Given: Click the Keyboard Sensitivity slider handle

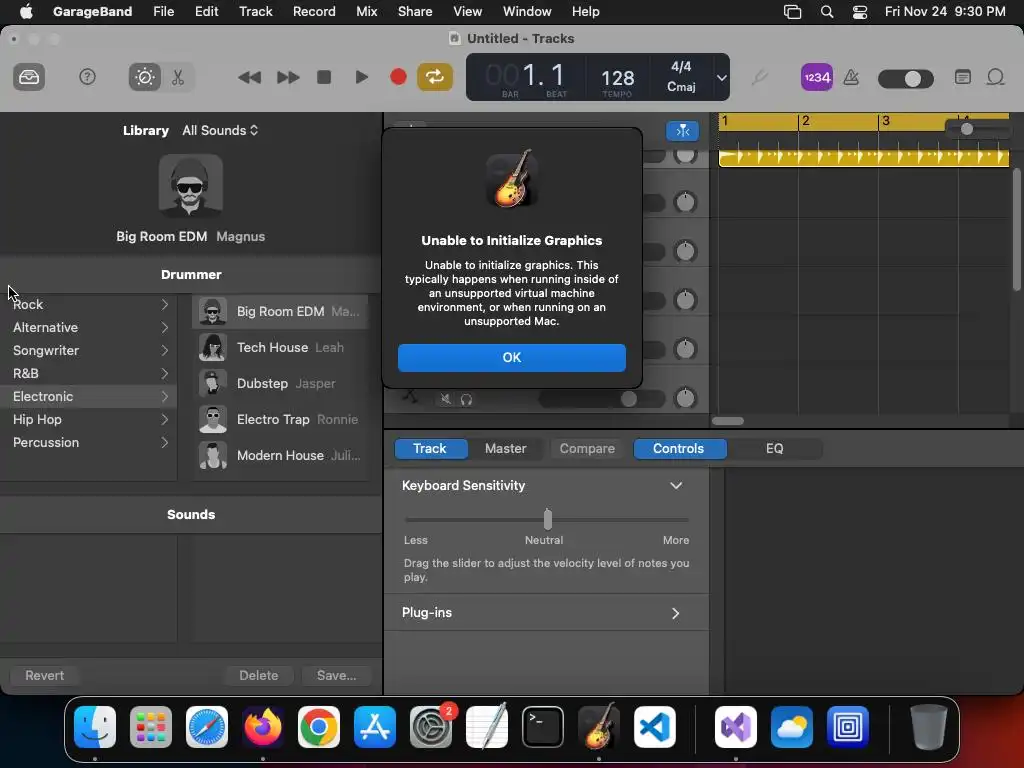Looking at the screenshot, I should 548,519.
